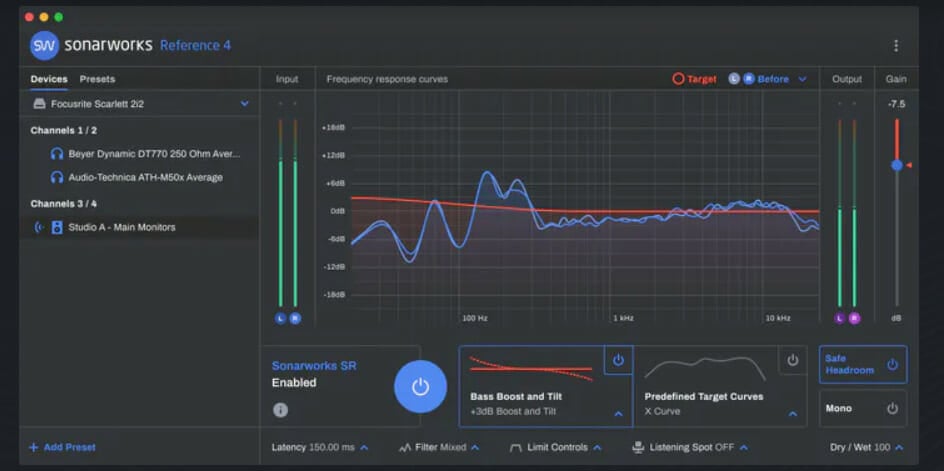944x471 pixels.
Task: Click the active sound-wave indicator icon
Action: [x=39, y=227]
